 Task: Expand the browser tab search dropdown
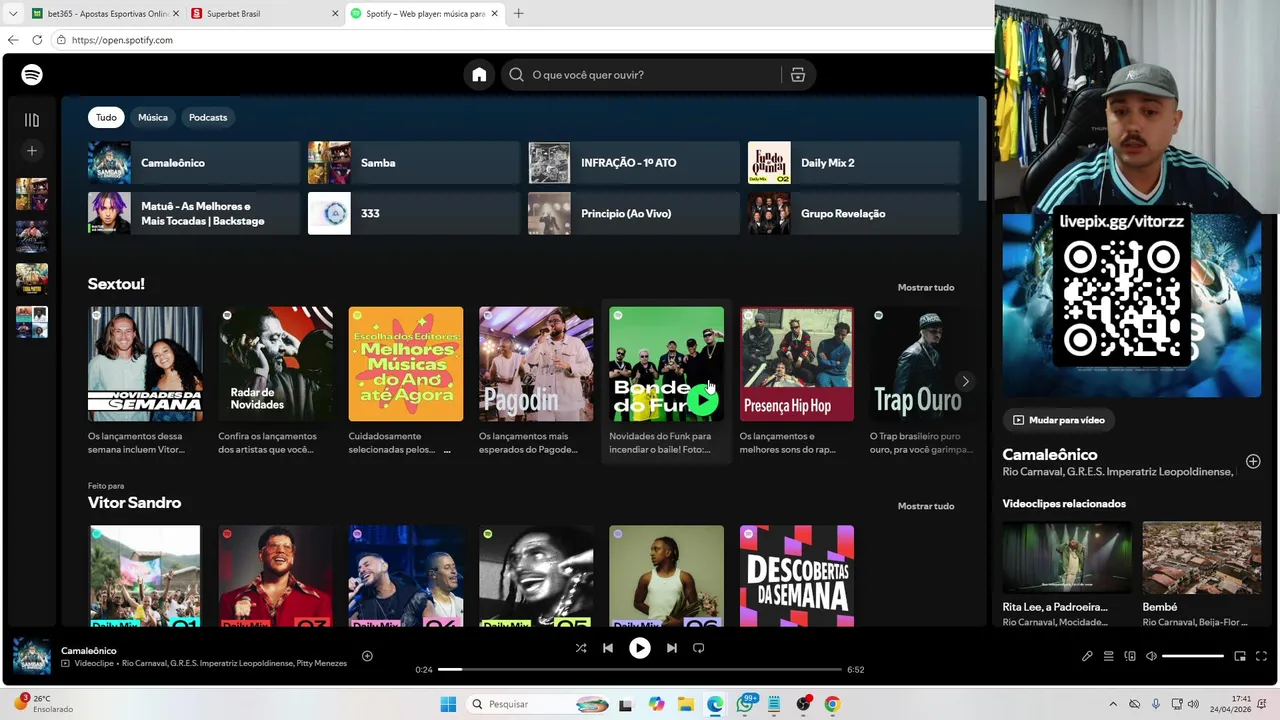point(12,14)
